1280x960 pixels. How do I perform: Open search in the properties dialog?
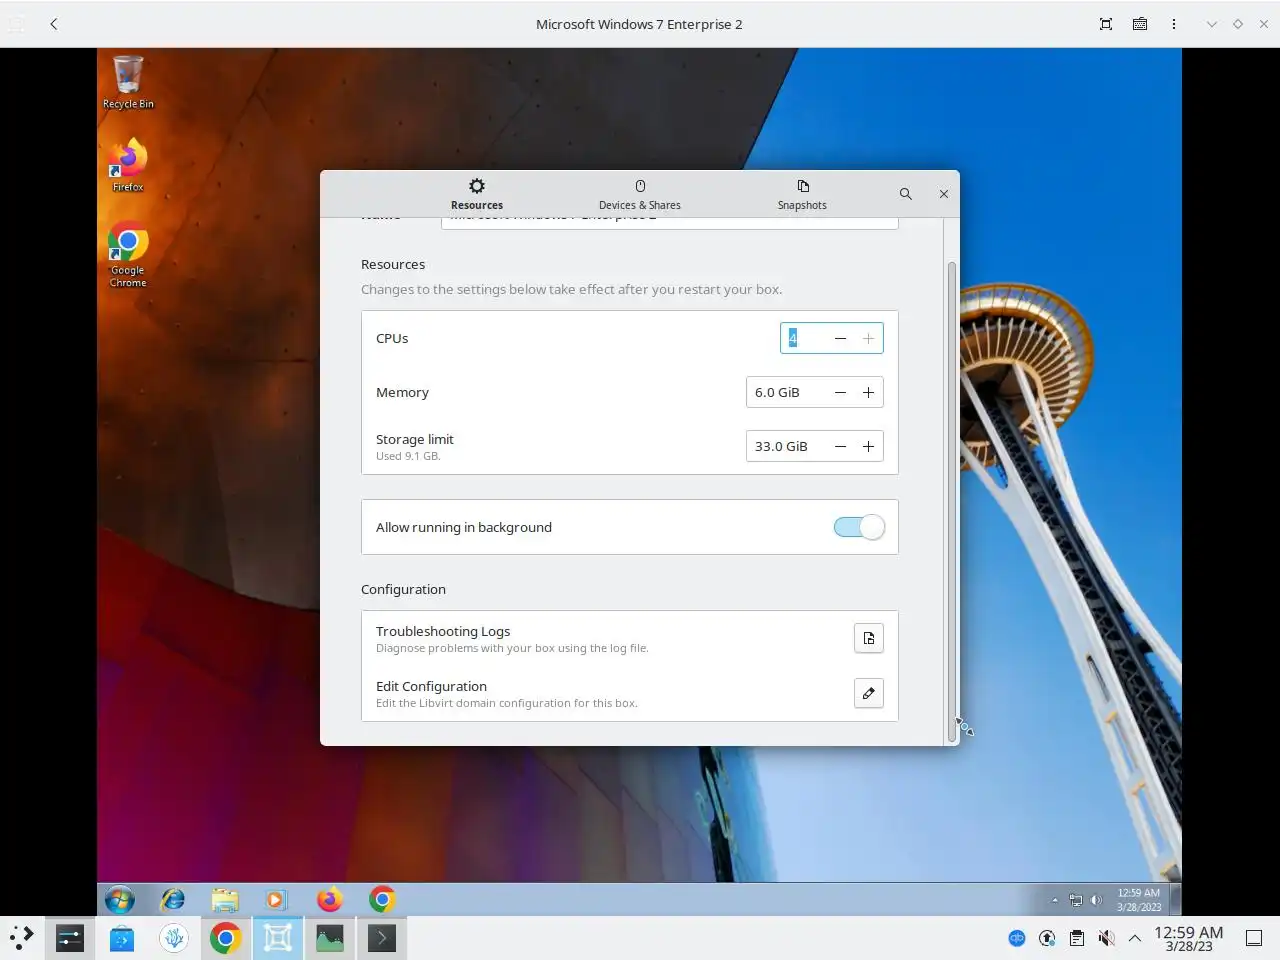pyautogui.click(x=905, y=194)
